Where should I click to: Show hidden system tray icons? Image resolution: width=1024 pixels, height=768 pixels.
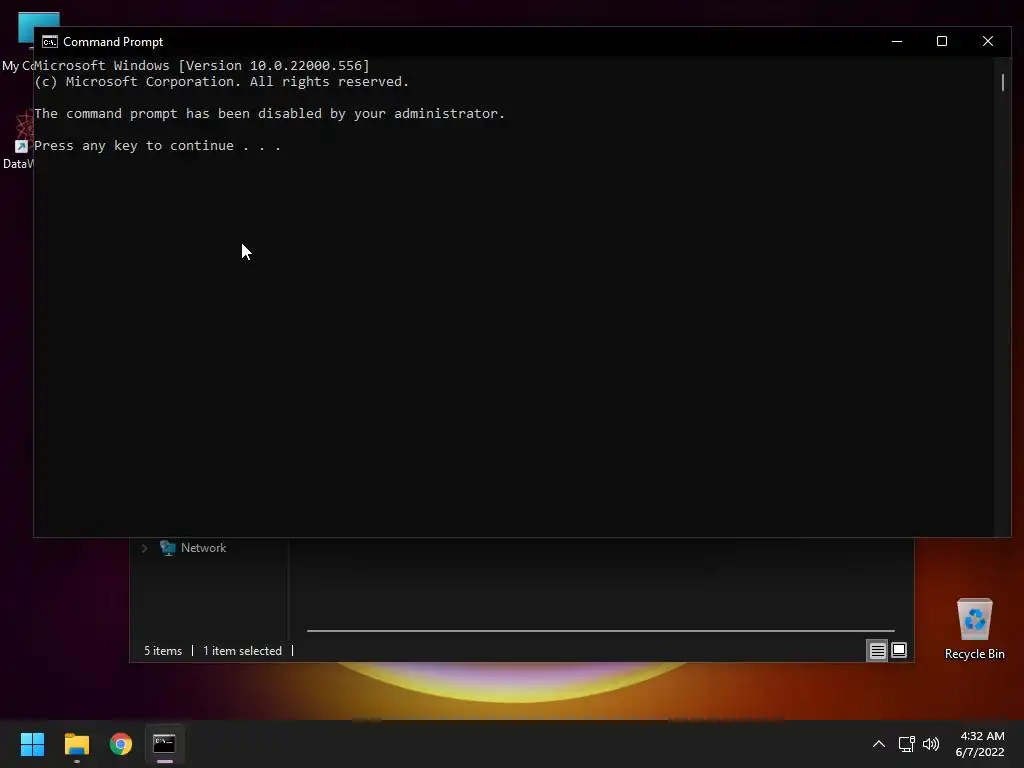click(879, 744)
